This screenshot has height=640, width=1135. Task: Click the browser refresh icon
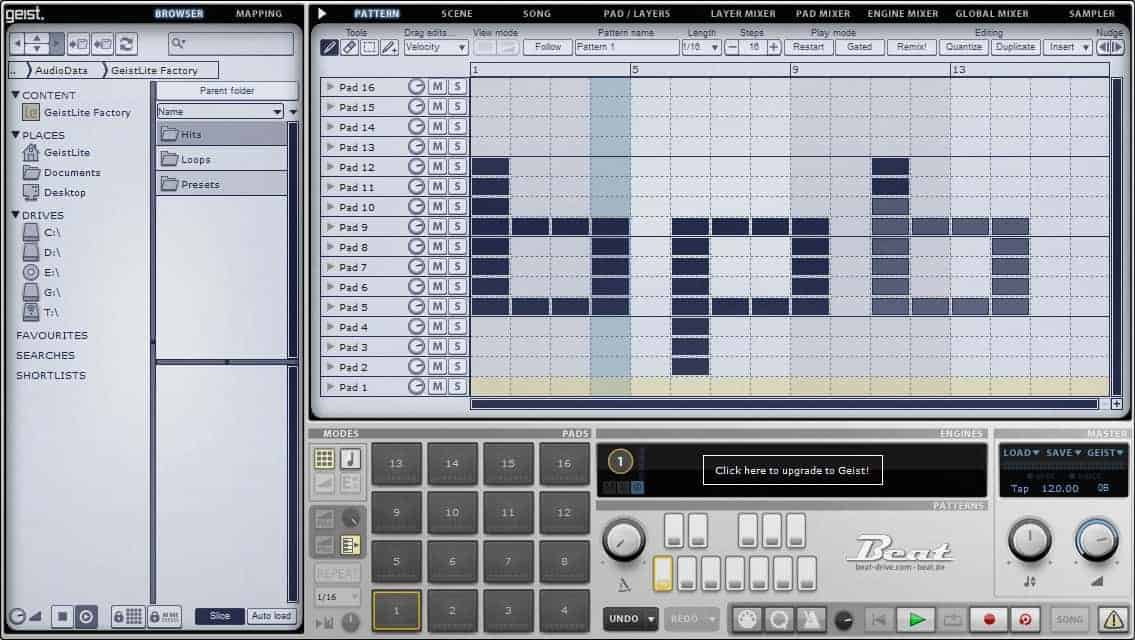(x=126, y=44)
